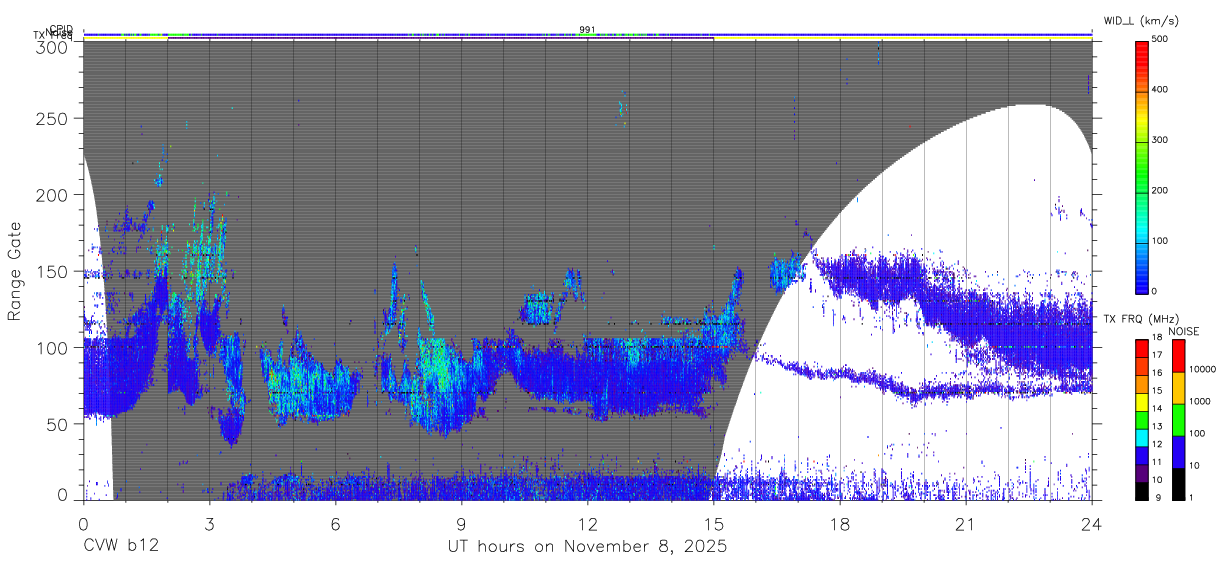This screenshot has height=567, width=1228.
Task: Click the green swatch in NOISE legend
Action: click(1178, 420)
